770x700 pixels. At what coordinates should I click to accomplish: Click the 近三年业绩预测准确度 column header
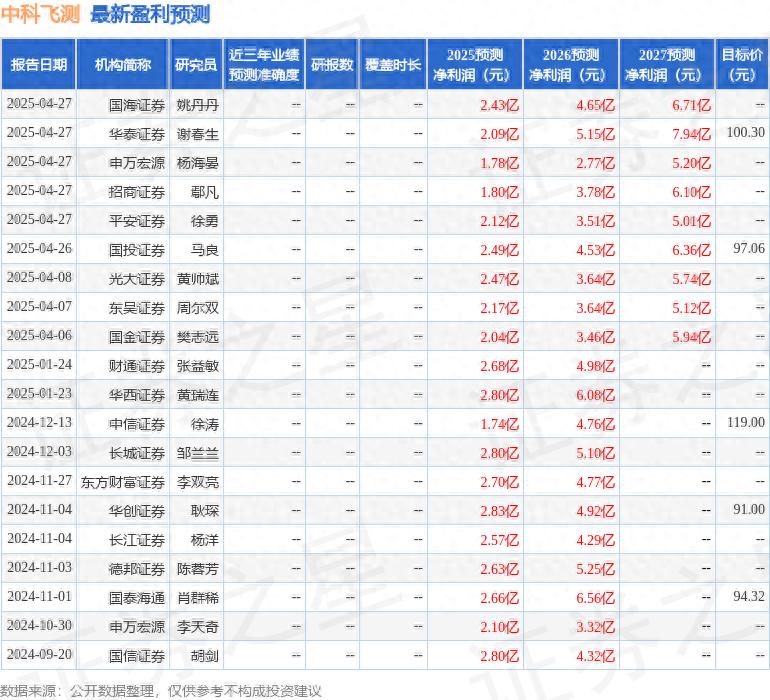tap(264, 65)
